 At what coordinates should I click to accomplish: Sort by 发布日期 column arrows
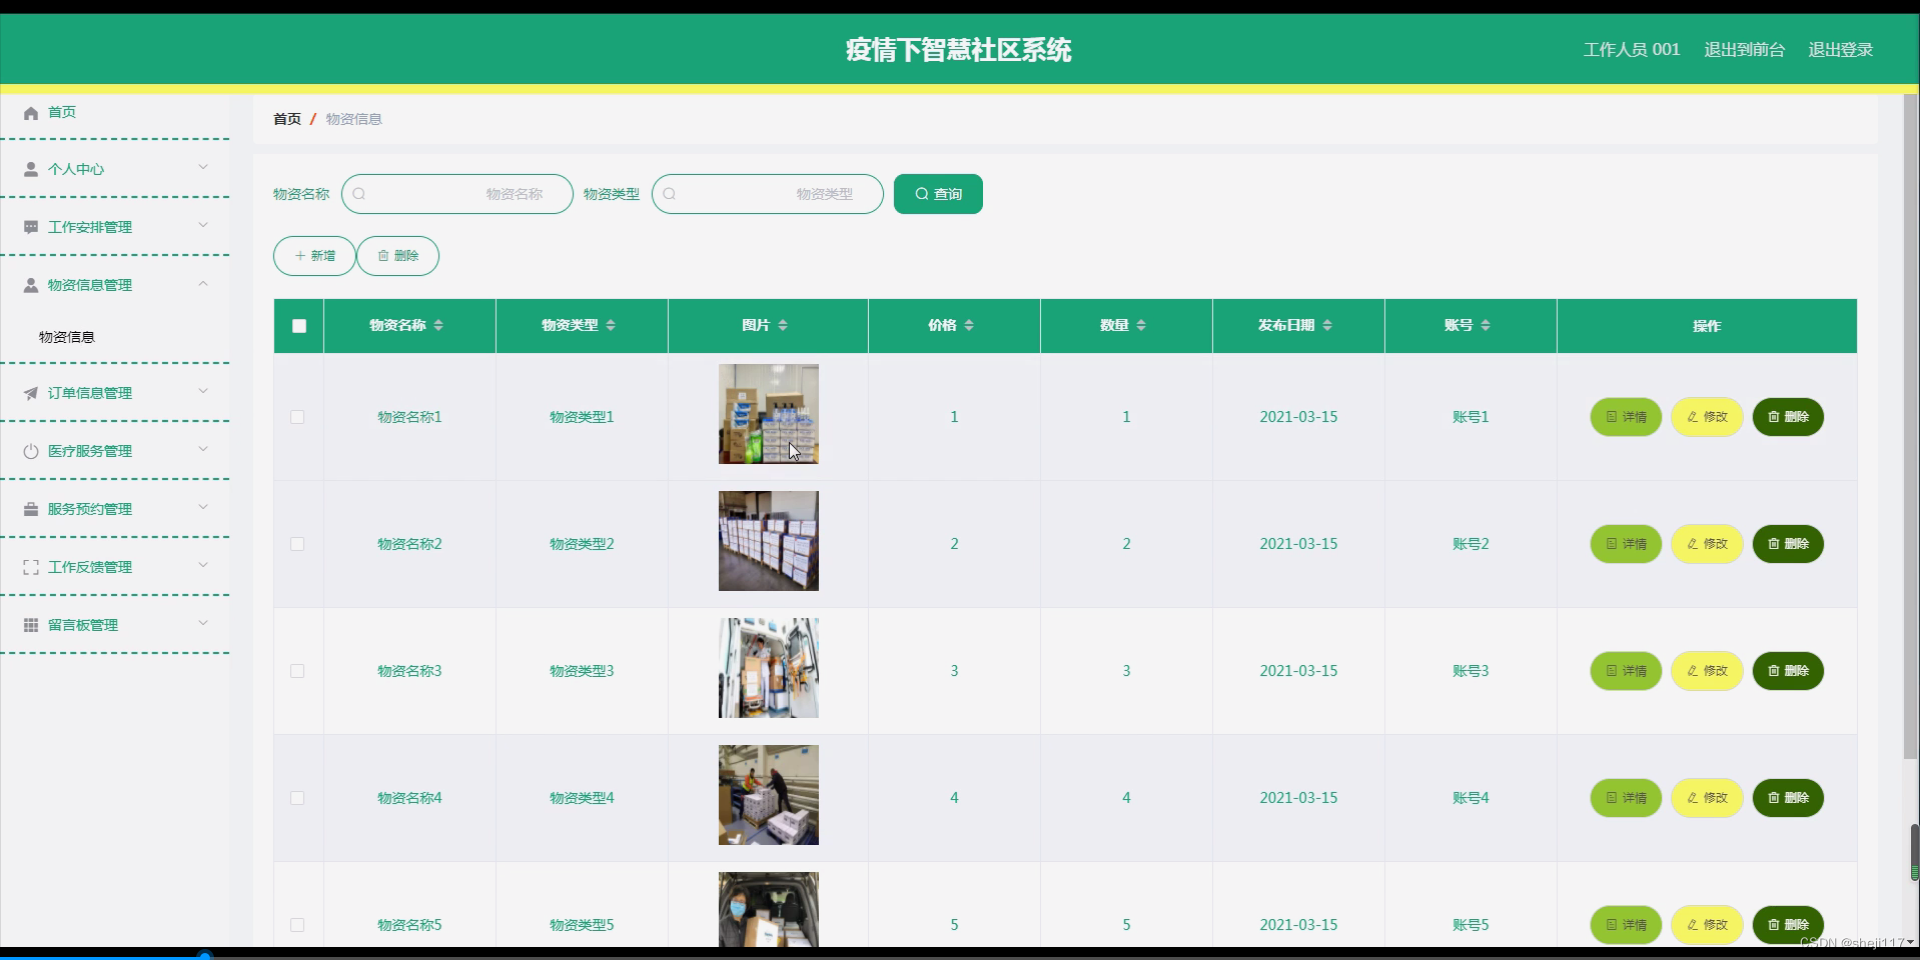pyautogui.click(x=1327, y=326)
